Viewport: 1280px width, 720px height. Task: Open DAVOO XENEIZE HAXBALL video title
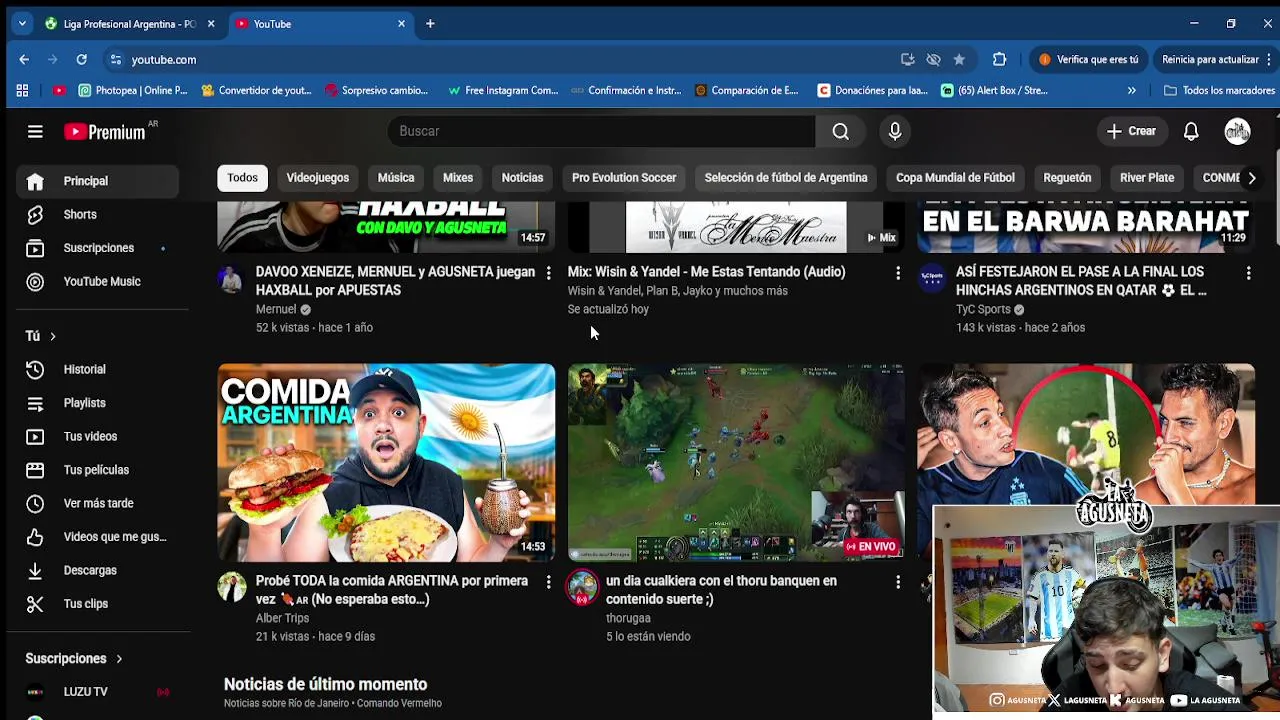395,281
